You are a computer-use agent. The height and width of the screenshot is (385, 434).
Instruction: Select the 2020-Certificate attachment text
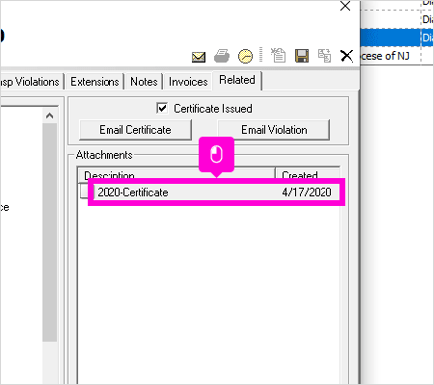point(133,192)
